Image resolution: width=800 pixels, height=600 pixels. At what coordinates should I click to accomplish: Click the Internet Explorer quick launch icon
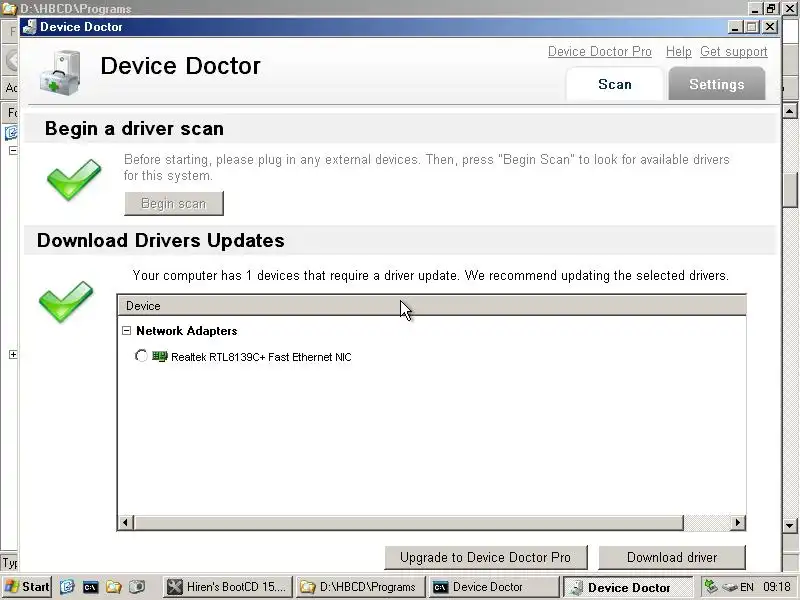67,587
